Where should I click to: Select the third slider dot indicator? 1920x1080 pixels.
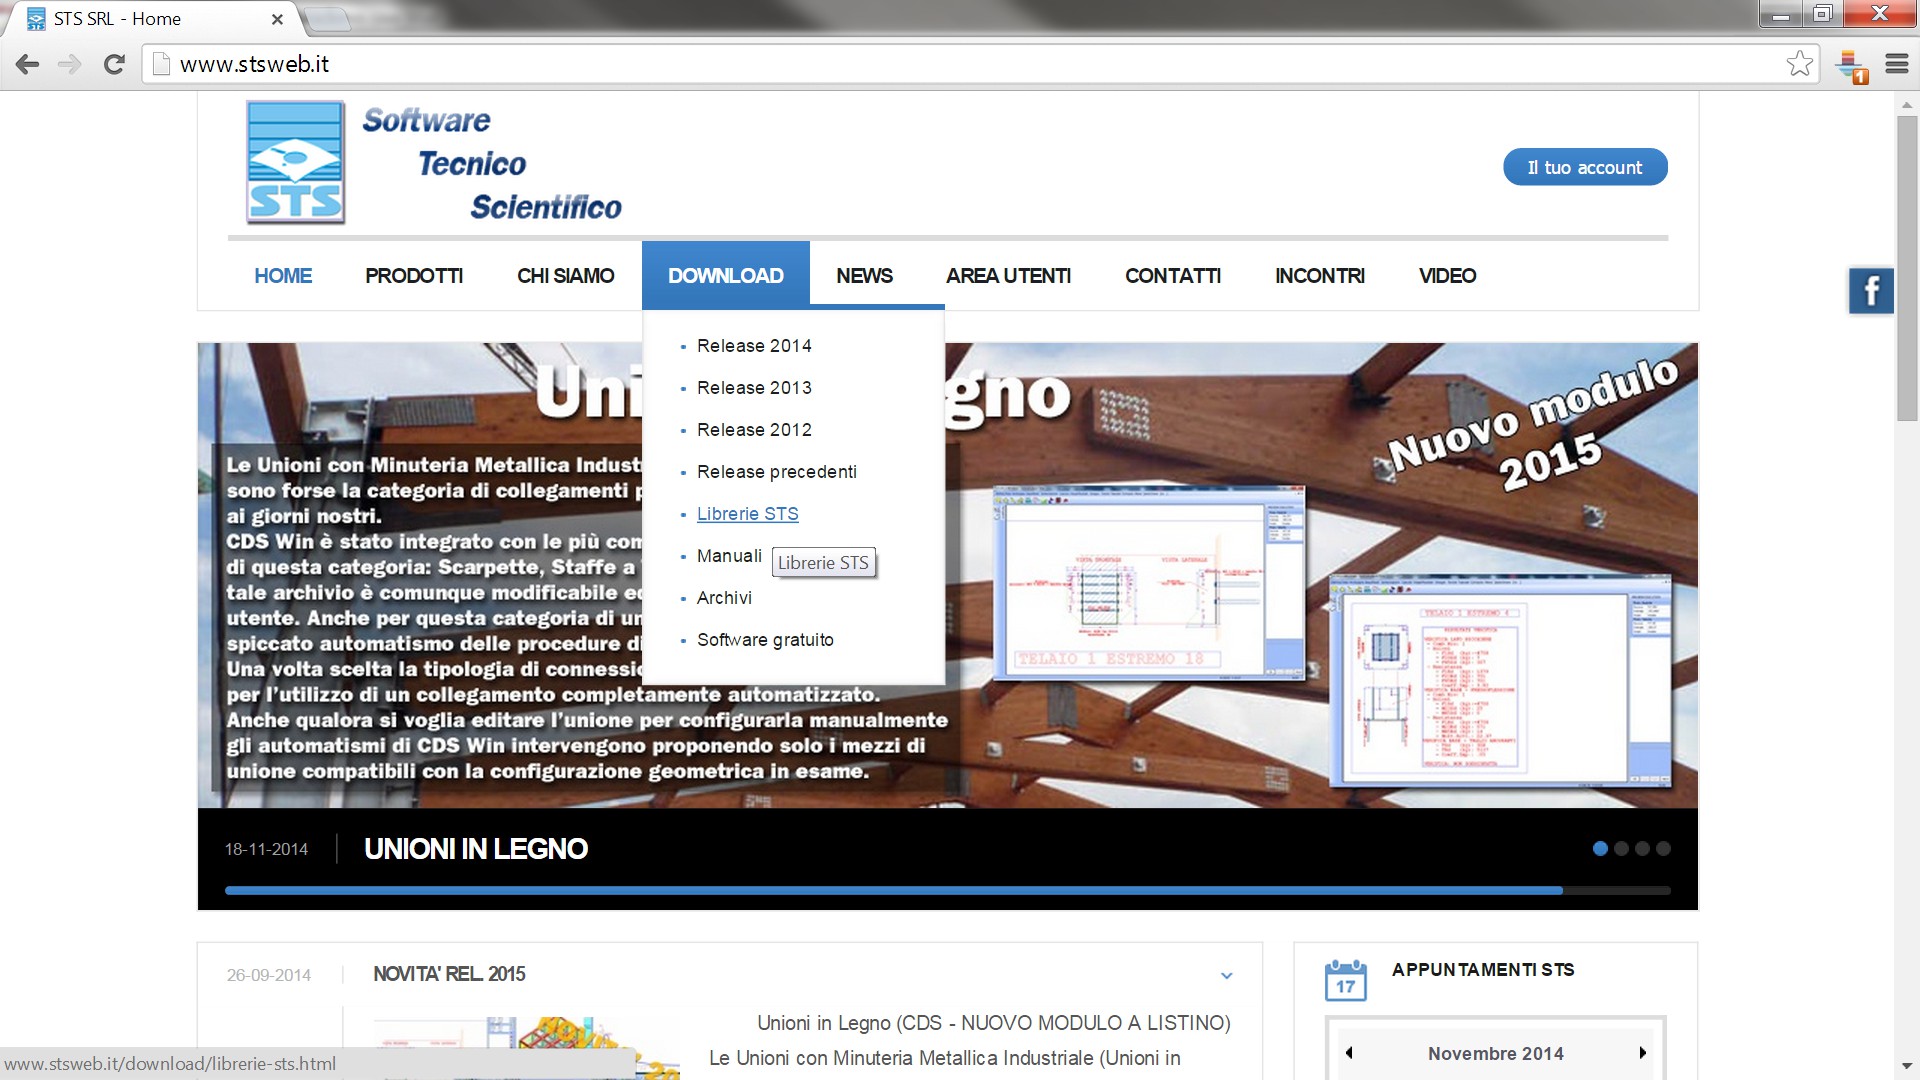1642,848
